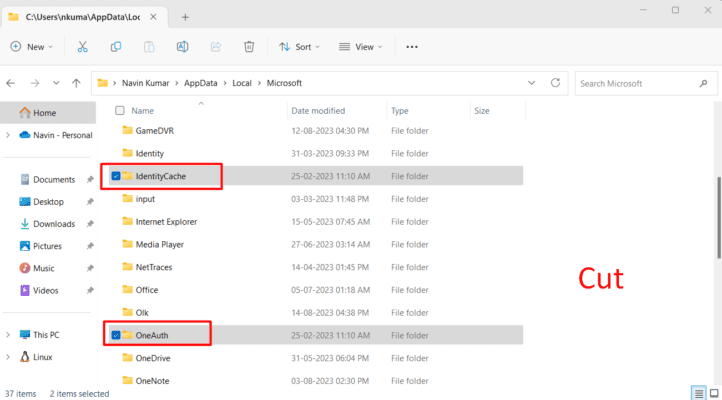Viewport: 722px width, 400px height.
Task: Click Navin Kumar breadcrumb segment
Action: coord(145,83)
